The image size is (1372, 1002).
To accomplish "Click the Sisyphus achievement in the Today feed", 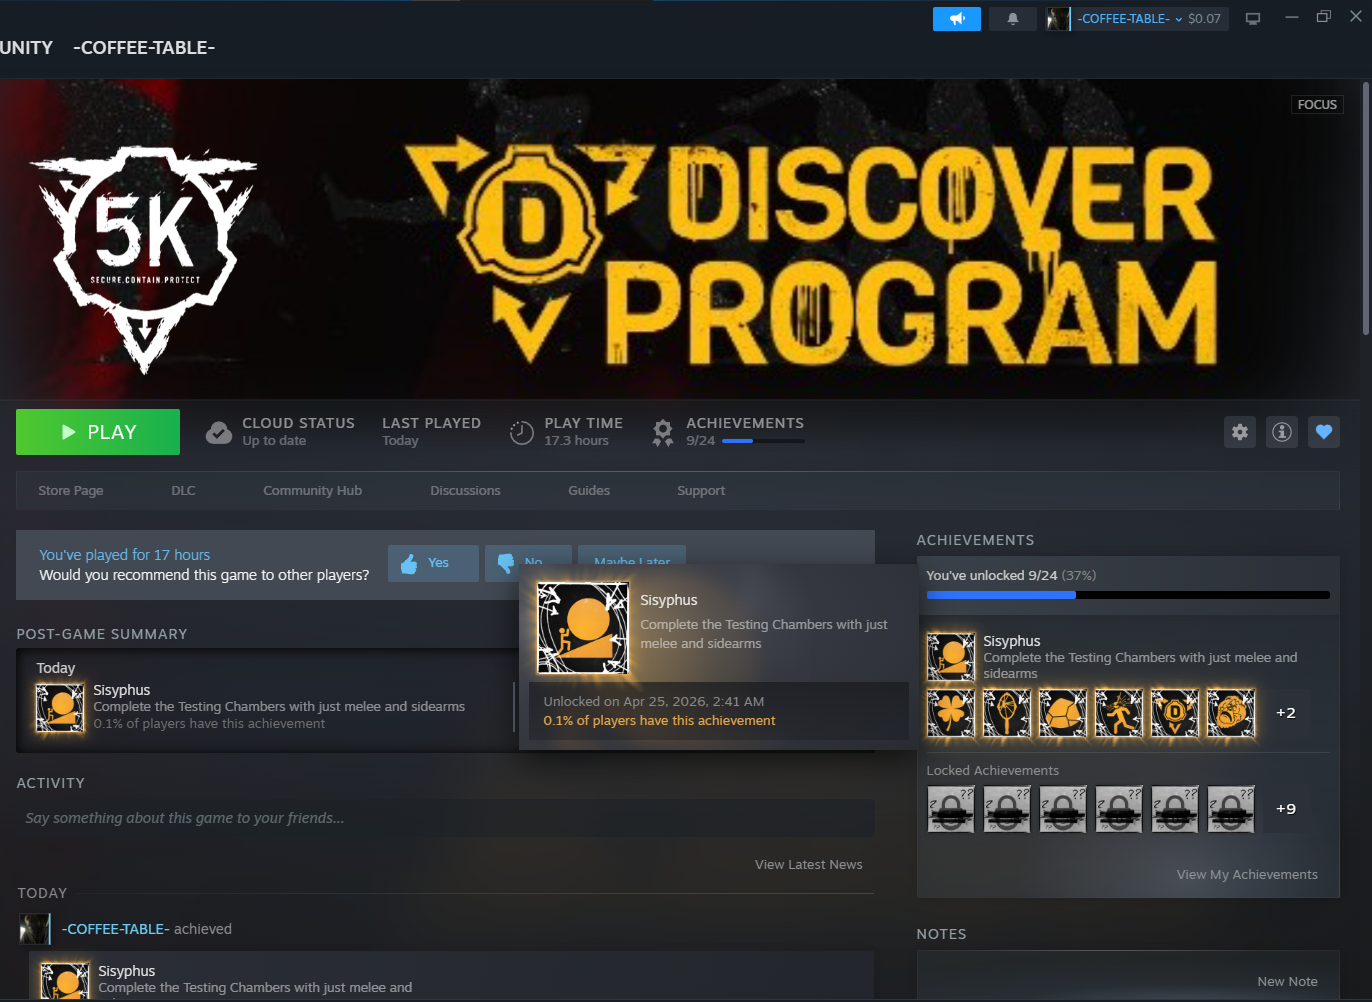I will tap(451, 977).
